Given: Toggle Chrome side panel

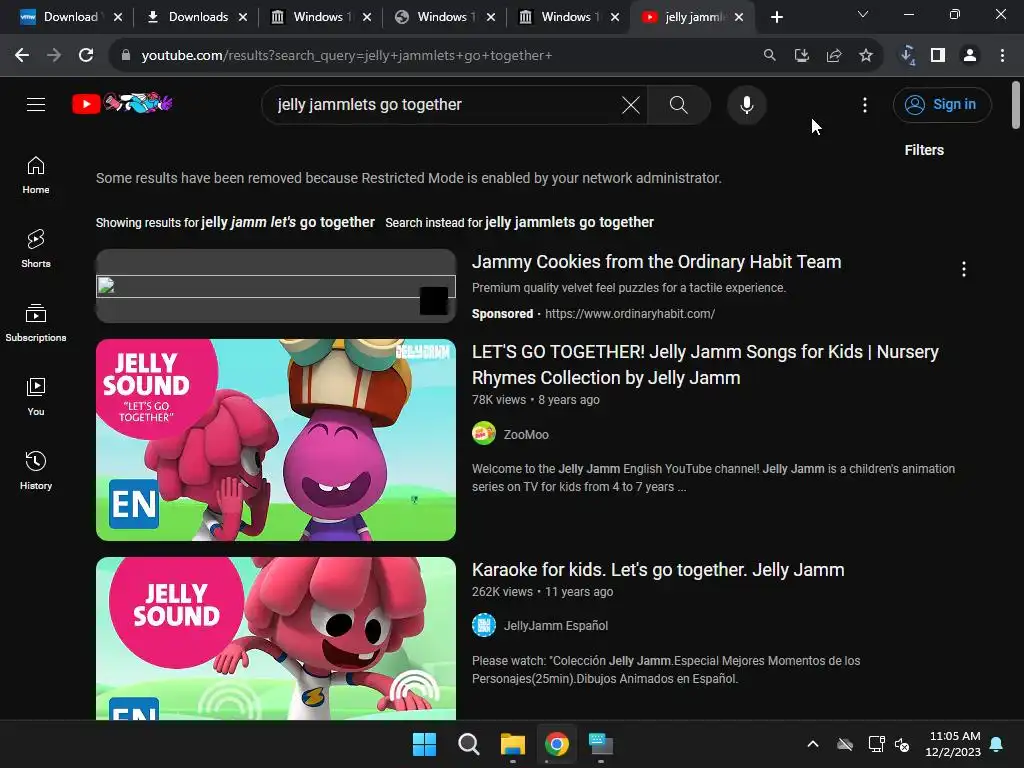Looking at the screenshot, I should coord(938,56).
